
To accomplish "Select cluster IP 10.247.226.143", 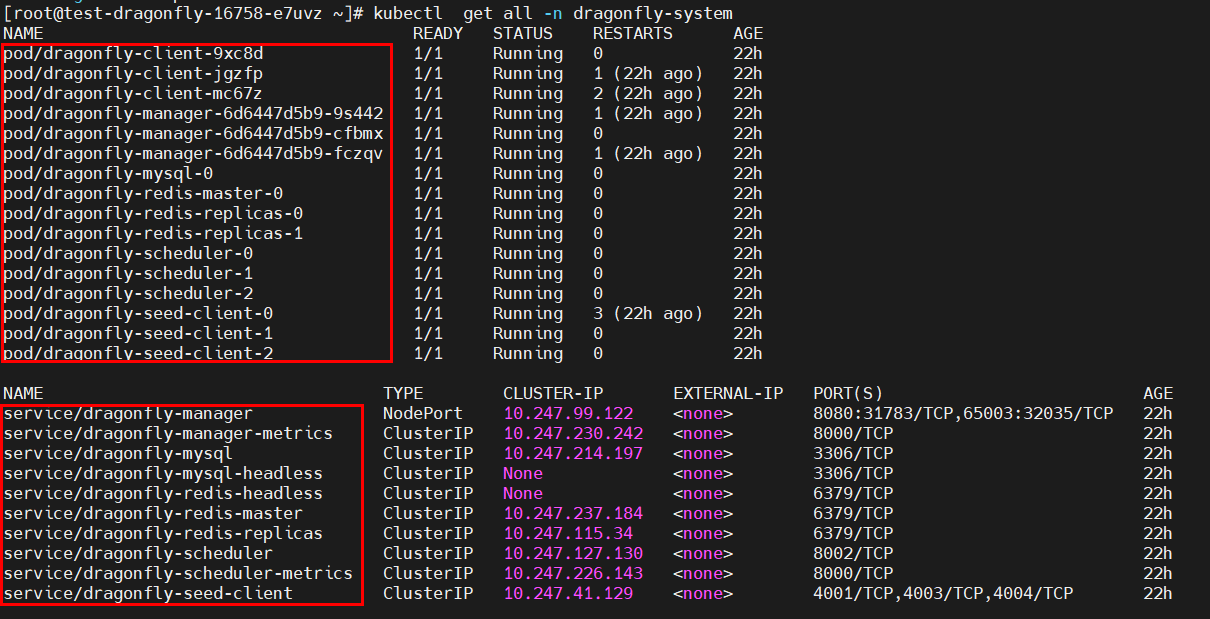I will (x=573, y=573).
